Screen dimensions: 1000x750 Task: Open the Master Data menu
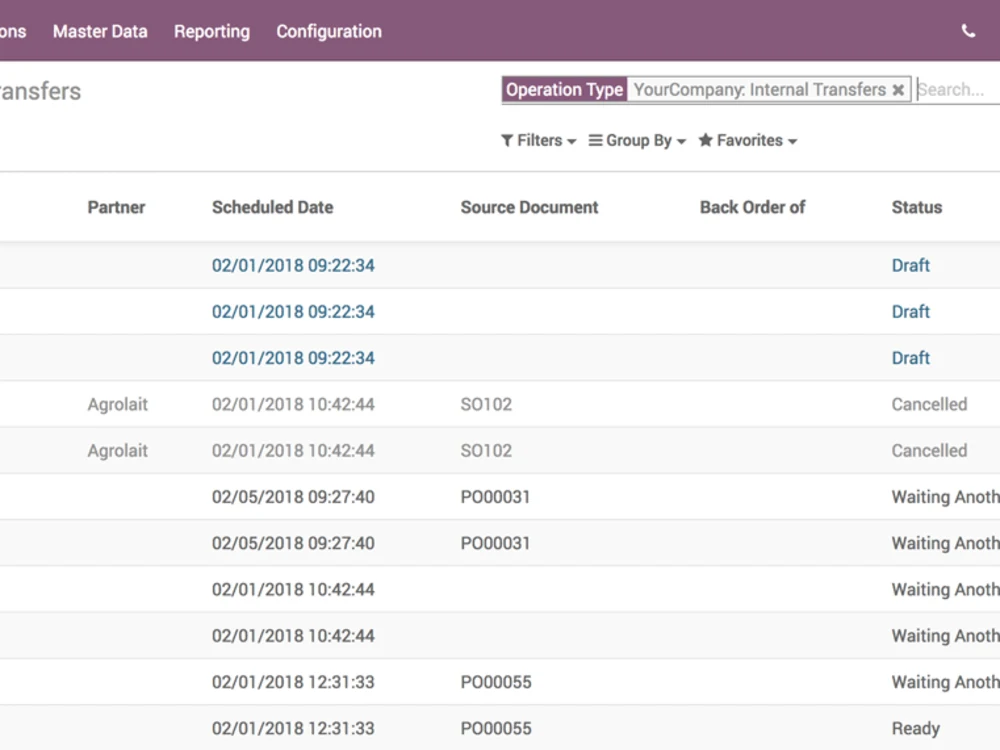100,31
